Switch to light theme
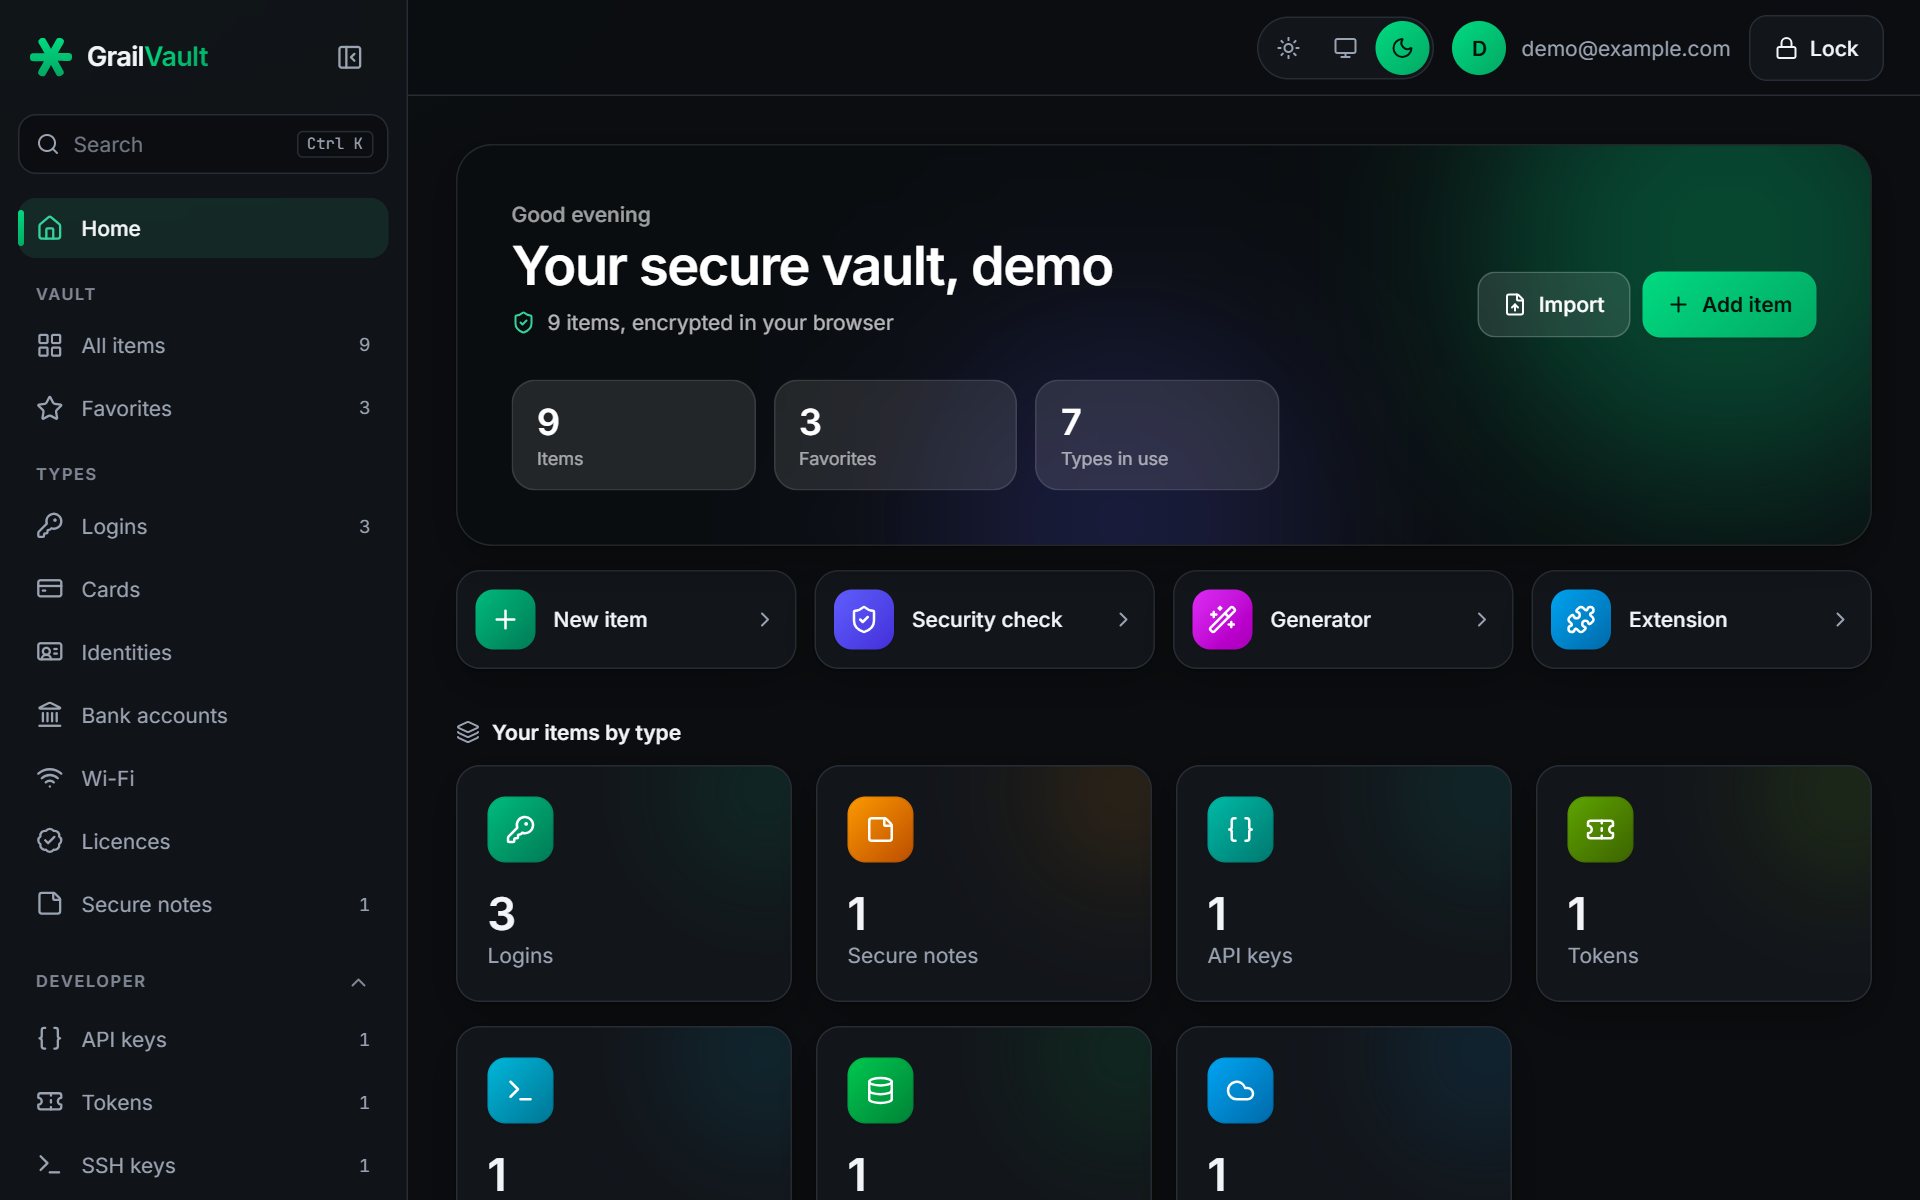1920x1200 pixels. click(x=1288, y=48)
